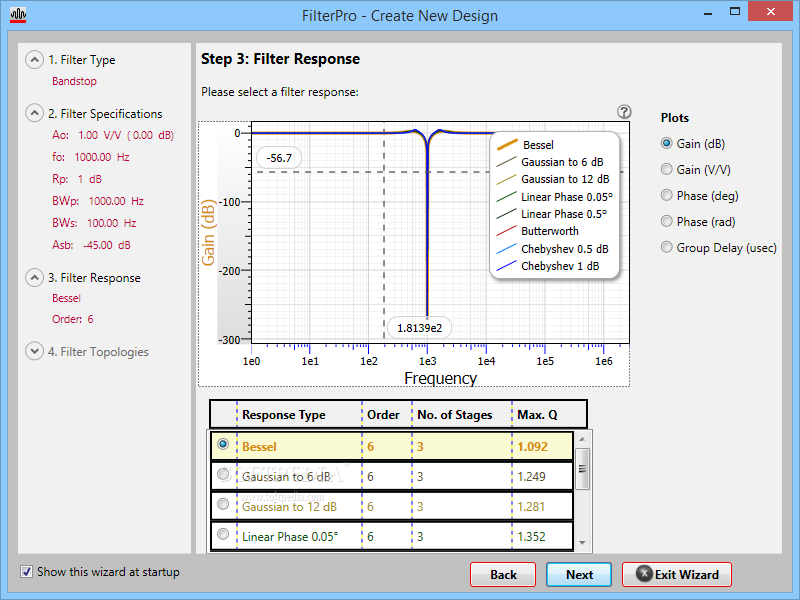Screen dimensions: 800x600
Task: Maximize the FilterPro window
Action: 735,12
